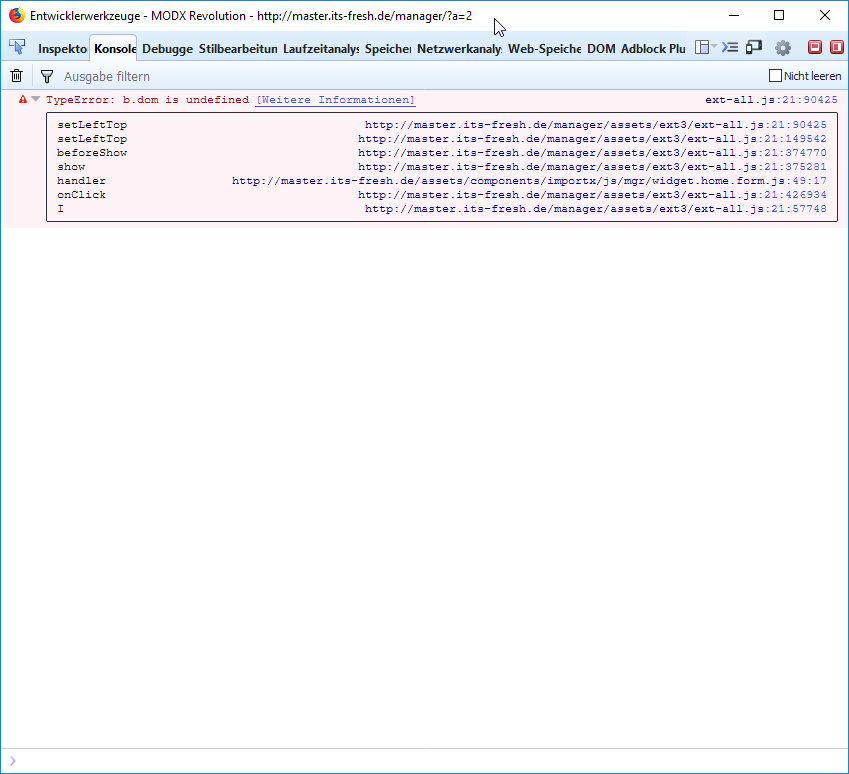Click the toolbox dock panel icon
This screenshot has width=849, height=774.
coord(703,47)
